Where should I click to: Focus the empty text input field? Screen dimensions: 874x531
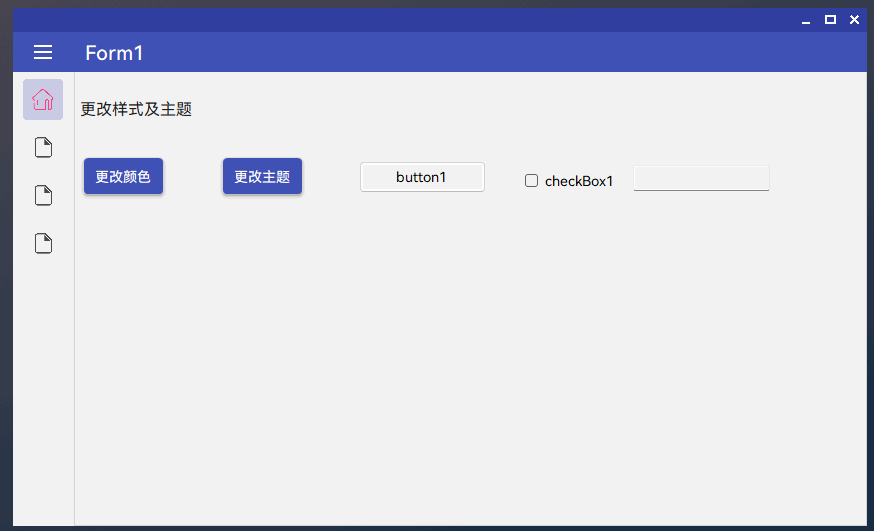point(701,178)
